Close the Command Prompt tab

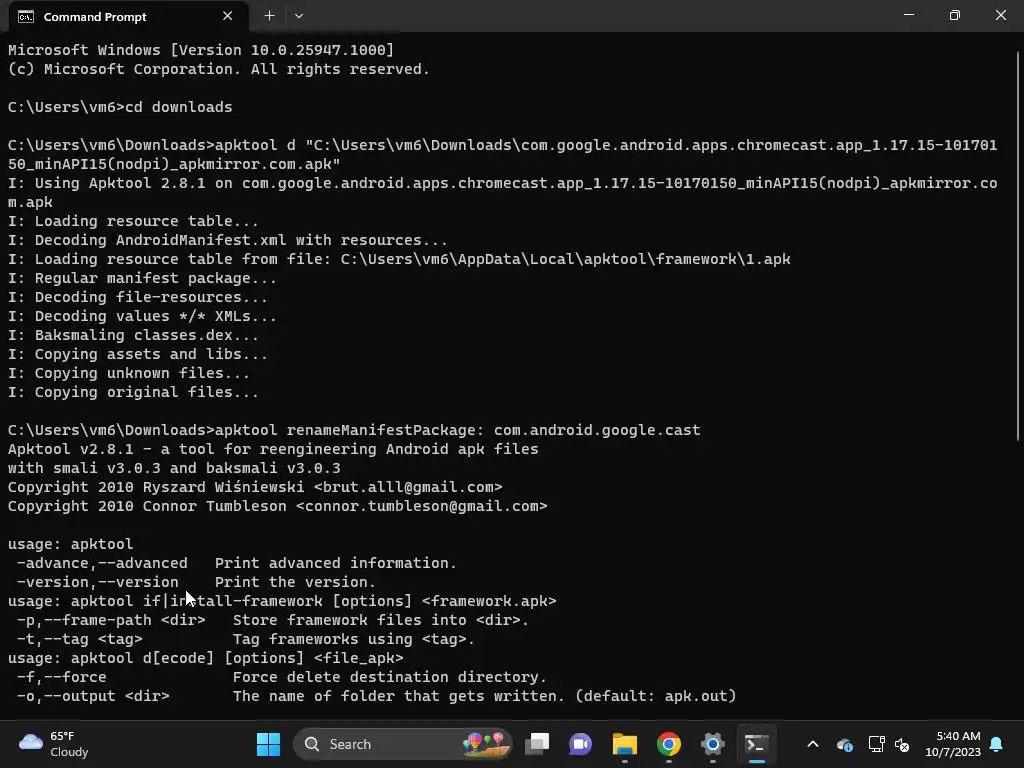point(227,16)
